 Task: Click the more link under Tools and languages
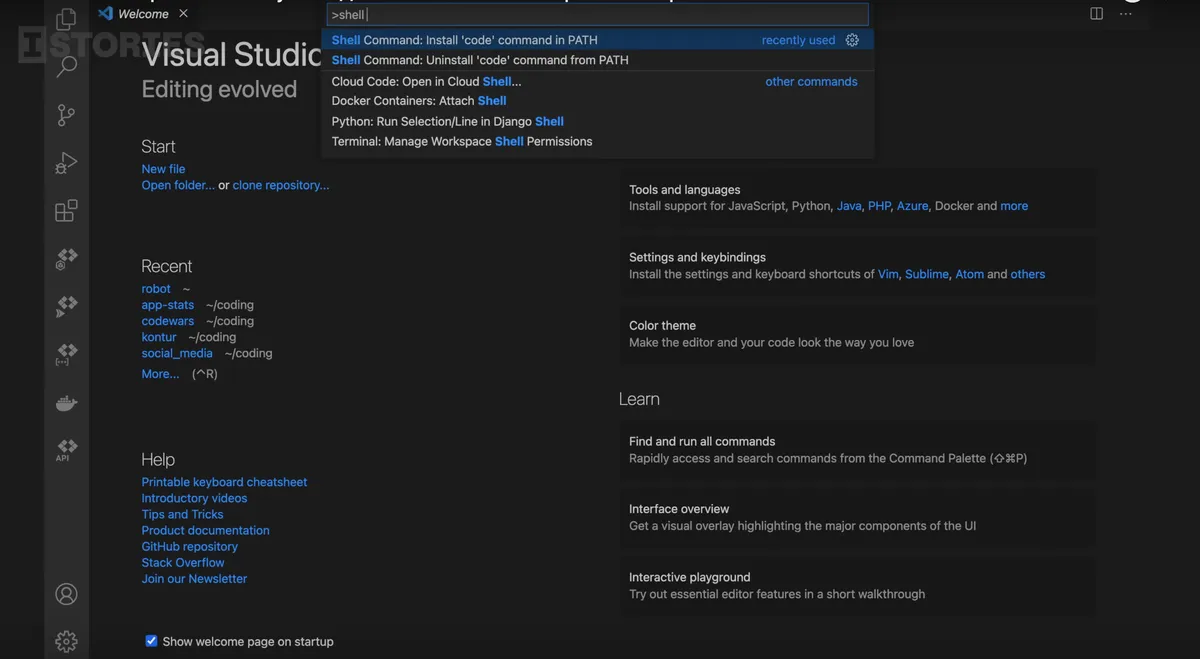point(1014,206)
